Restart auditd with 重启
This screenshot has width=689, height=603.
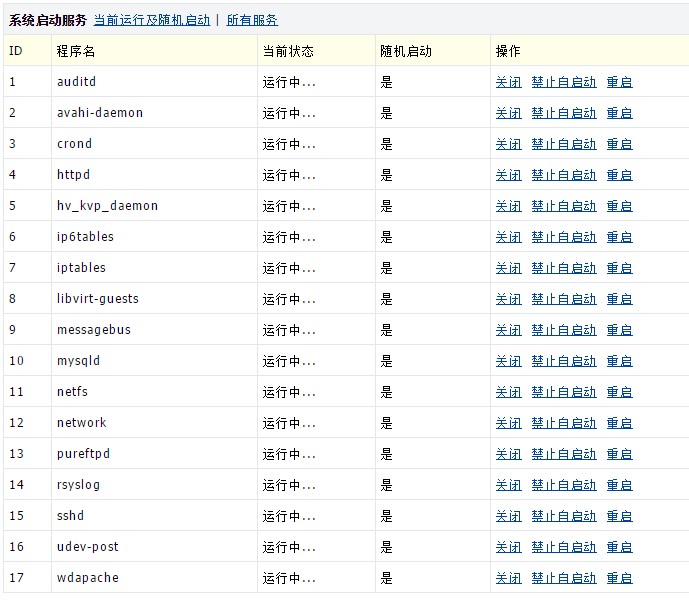click(x=619, y=82)
